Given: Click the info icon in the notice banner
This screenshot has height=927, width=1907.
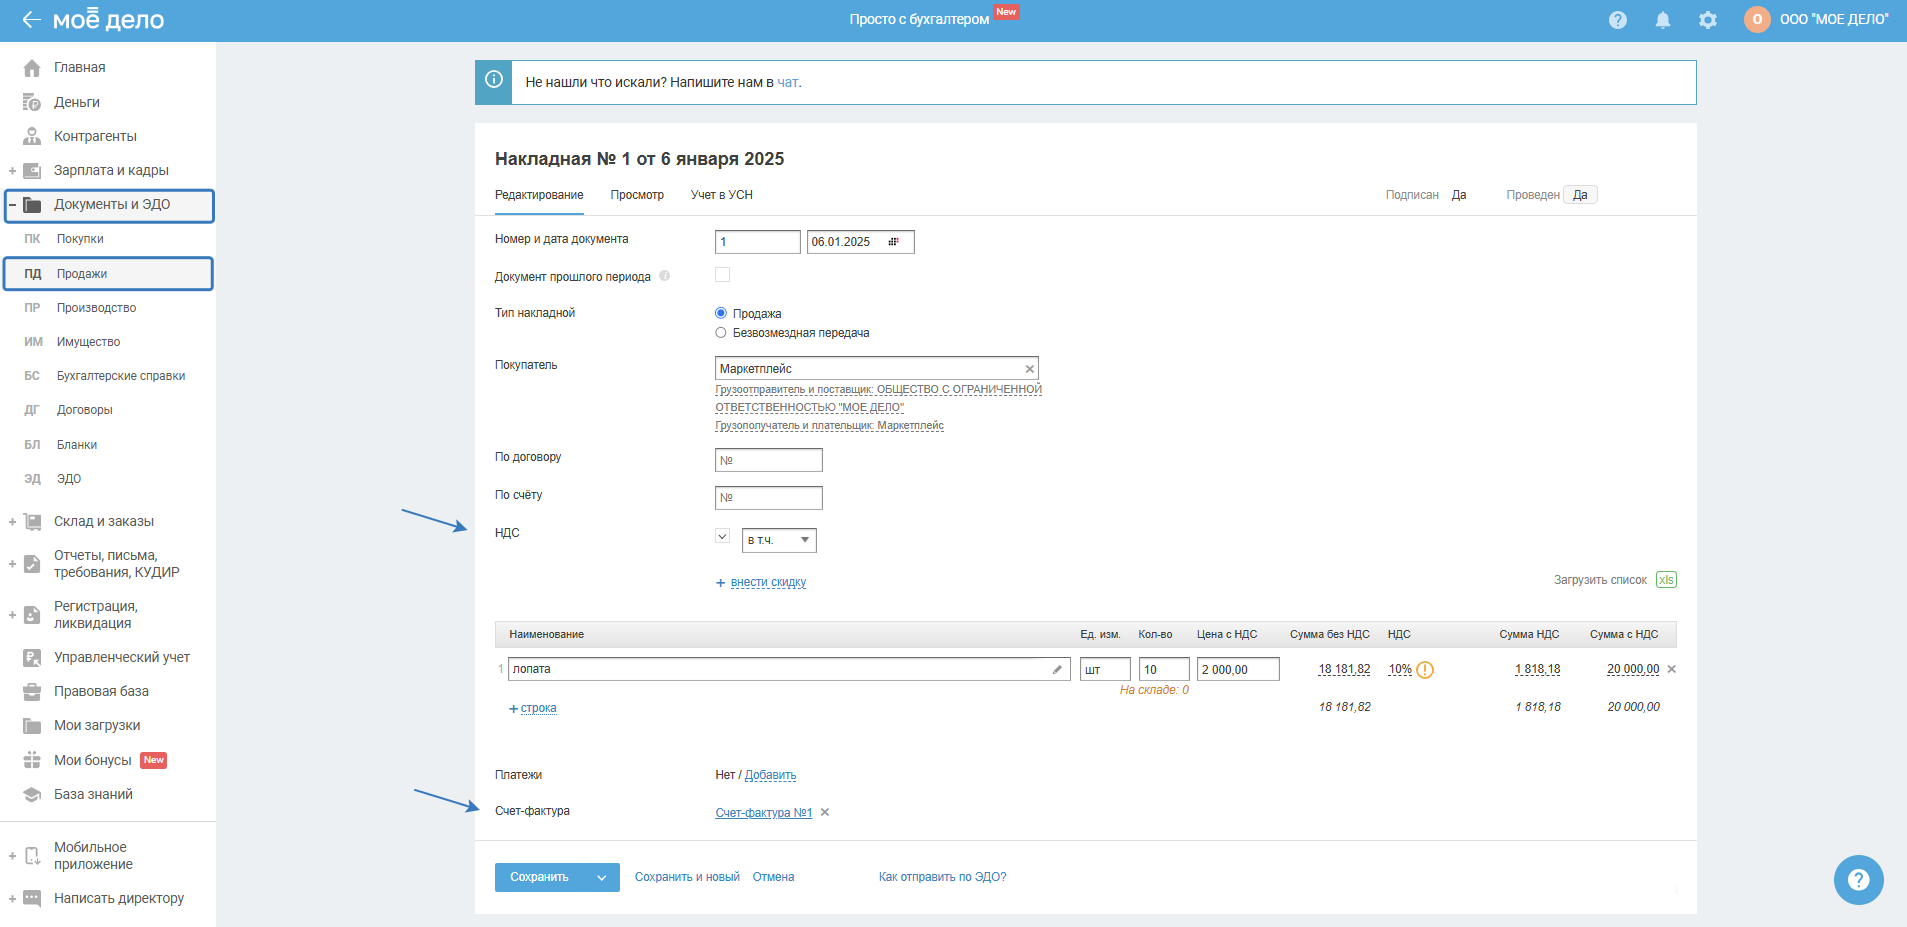Looking at the screenshot, I should tap(494, 80).
